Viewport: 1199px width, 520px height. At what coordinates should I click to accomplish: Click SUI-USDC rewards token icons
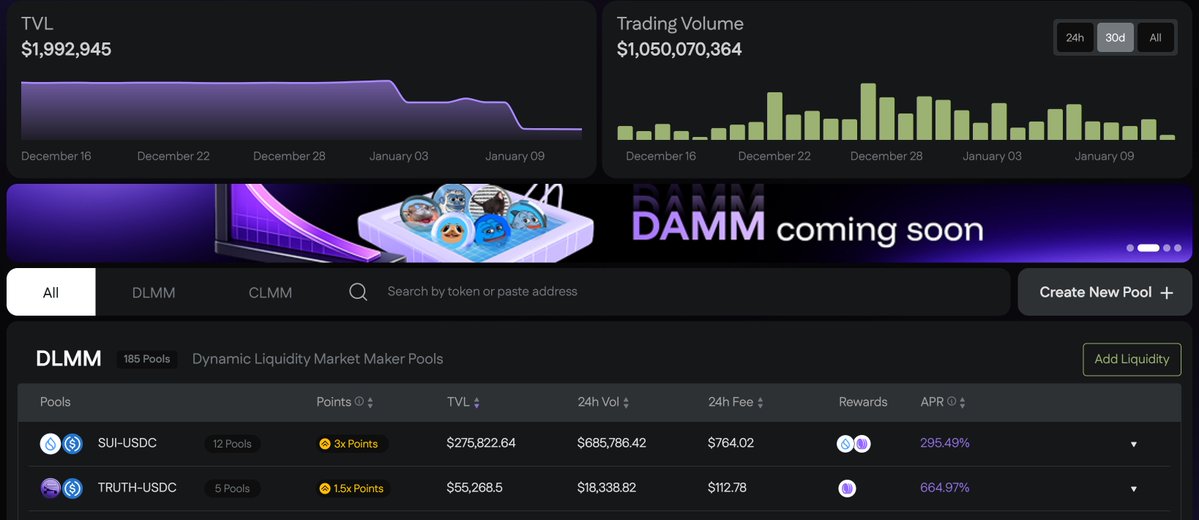(x=853, y=444)
